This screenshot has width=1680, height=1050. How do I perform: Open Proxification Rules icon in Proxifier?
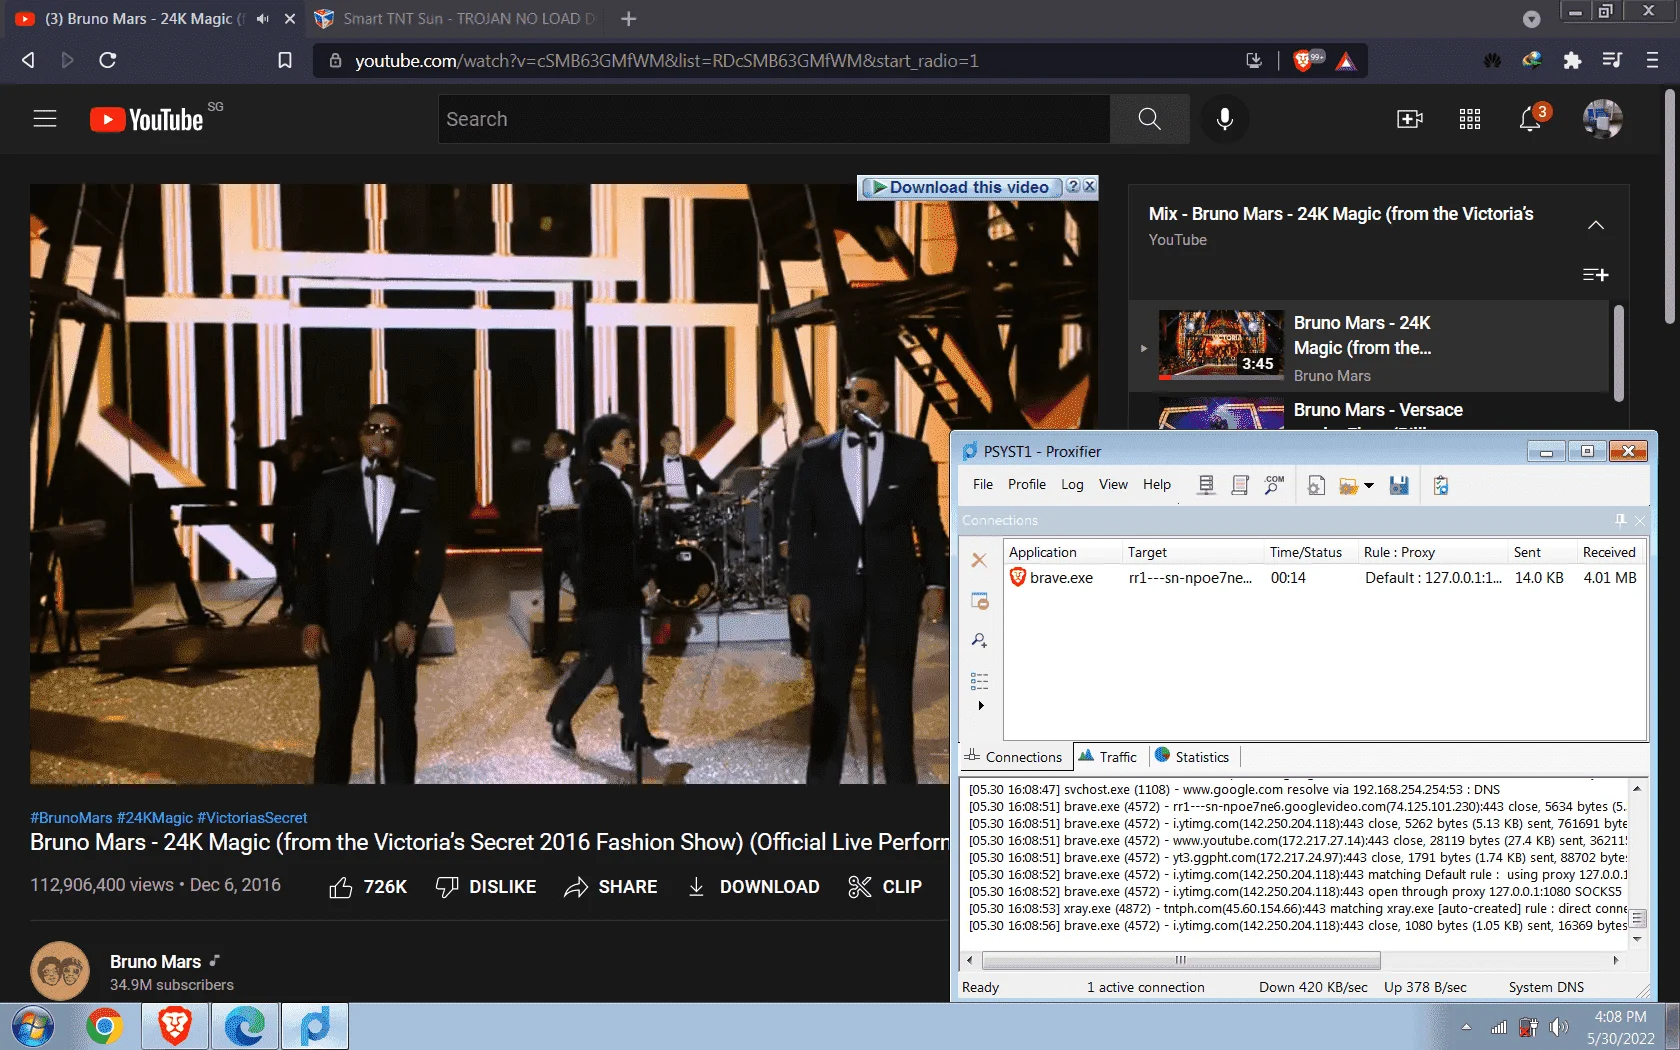click(x=1240, y=485)
